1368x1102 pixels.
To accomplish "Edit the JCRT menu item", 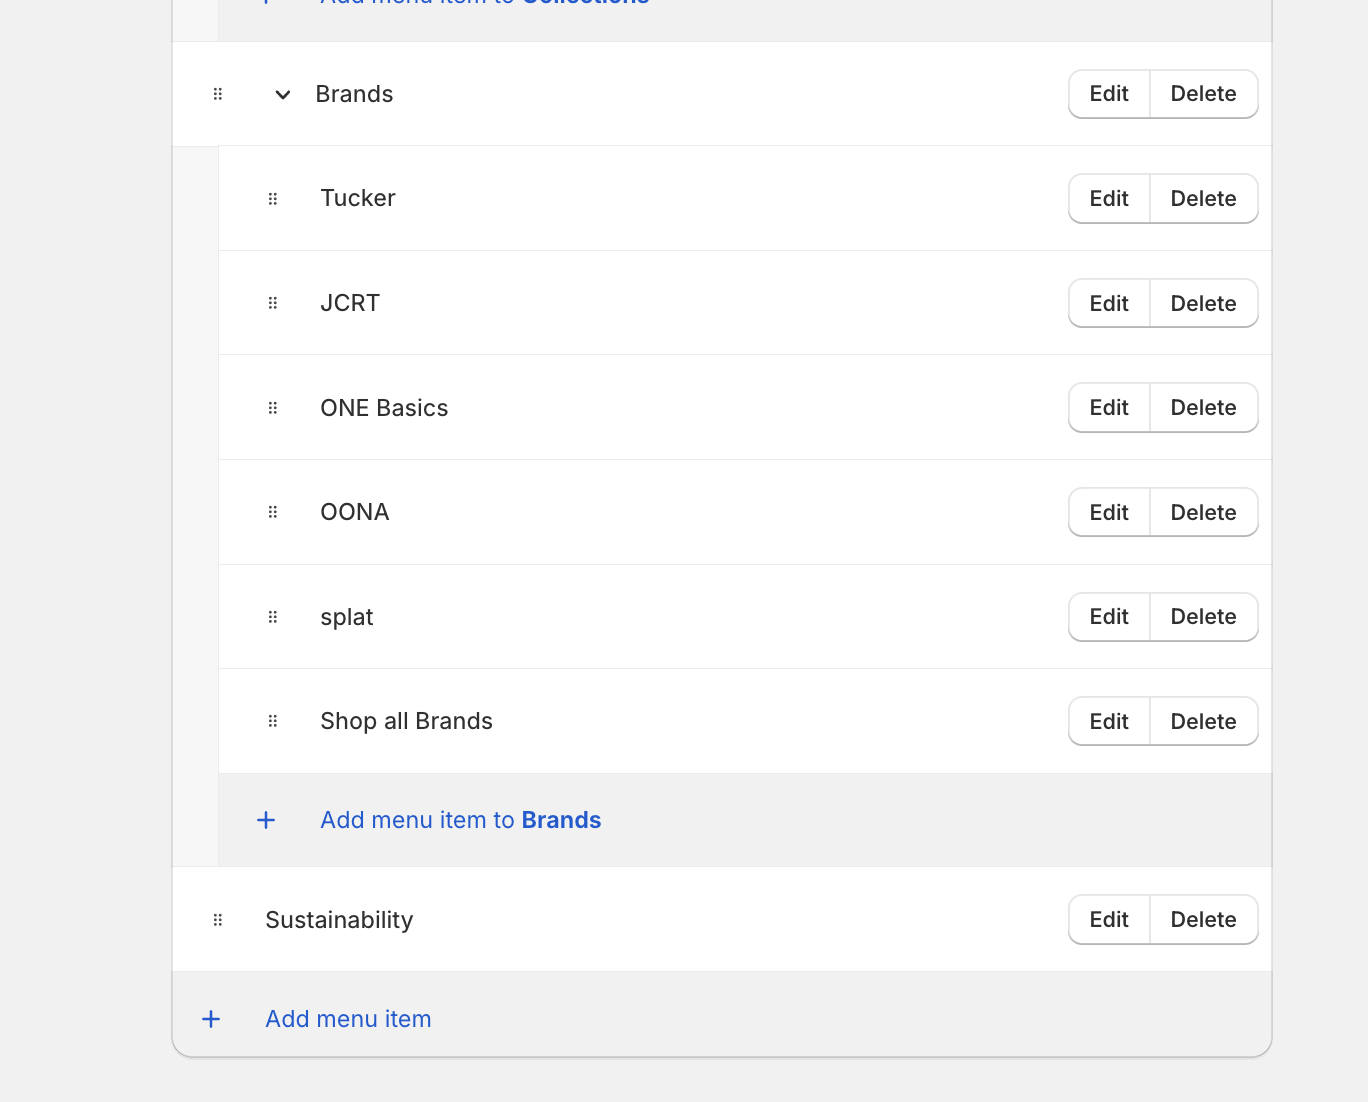I will [x=1109, y=303].
